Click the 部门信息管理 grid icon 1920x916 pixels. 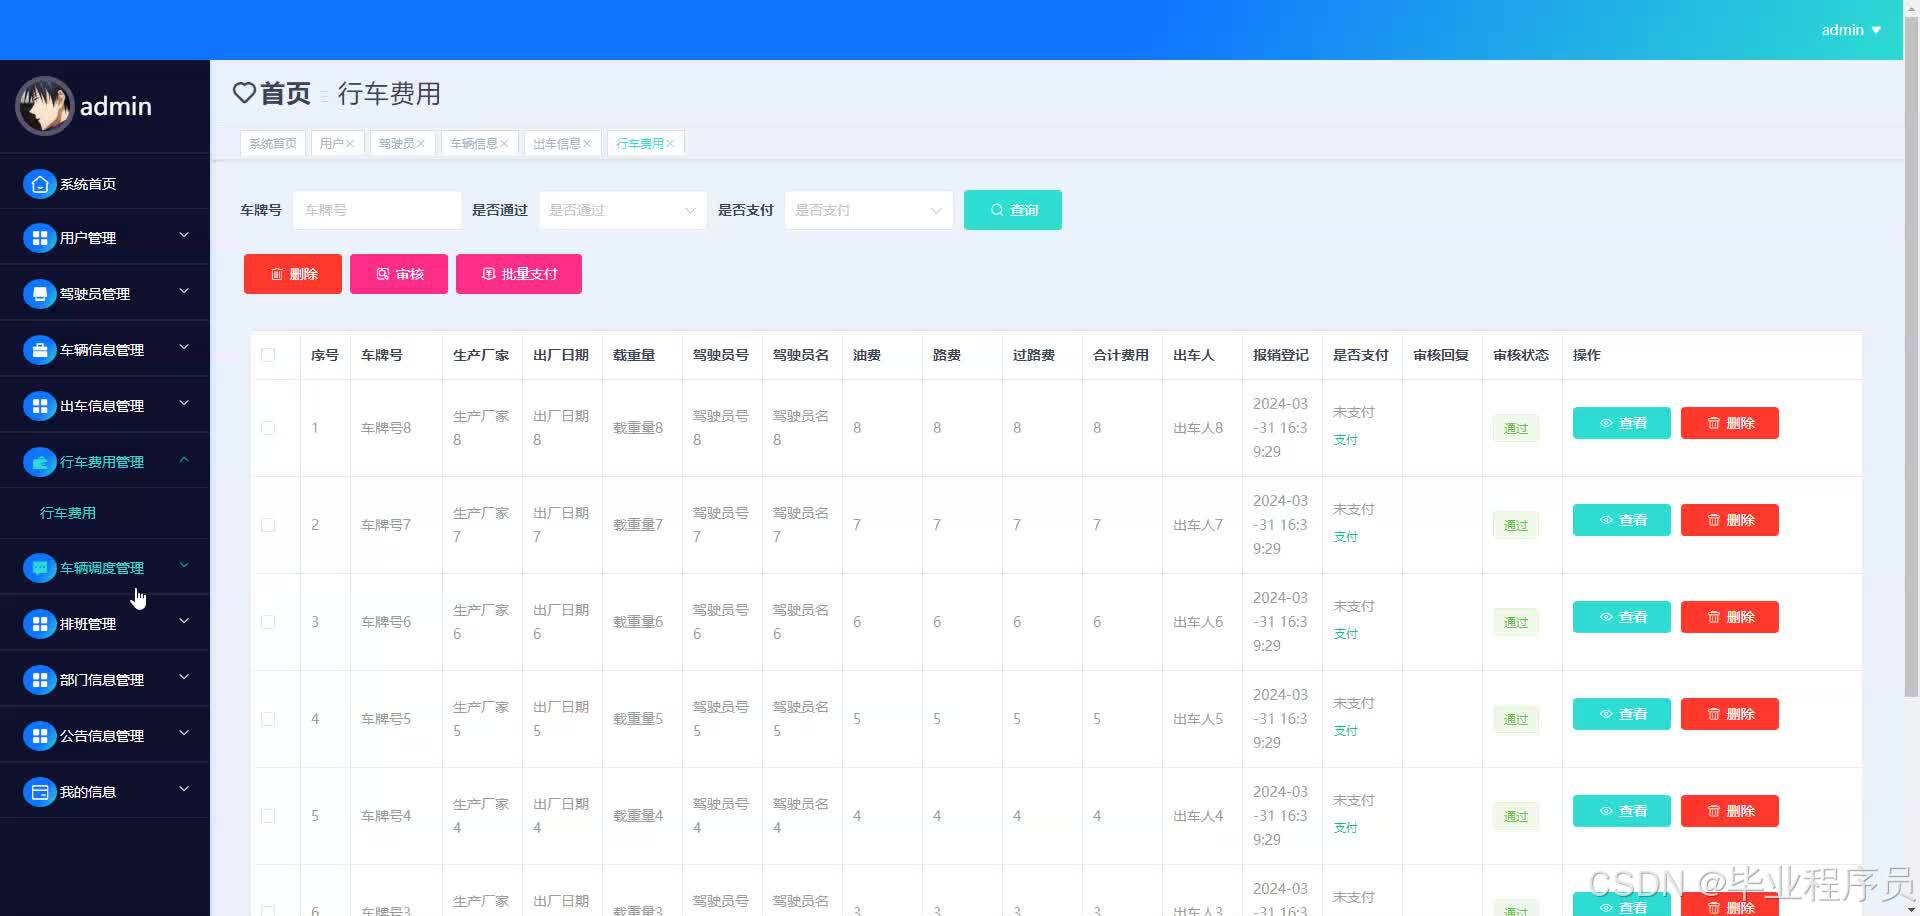click(x=39, y=680)
